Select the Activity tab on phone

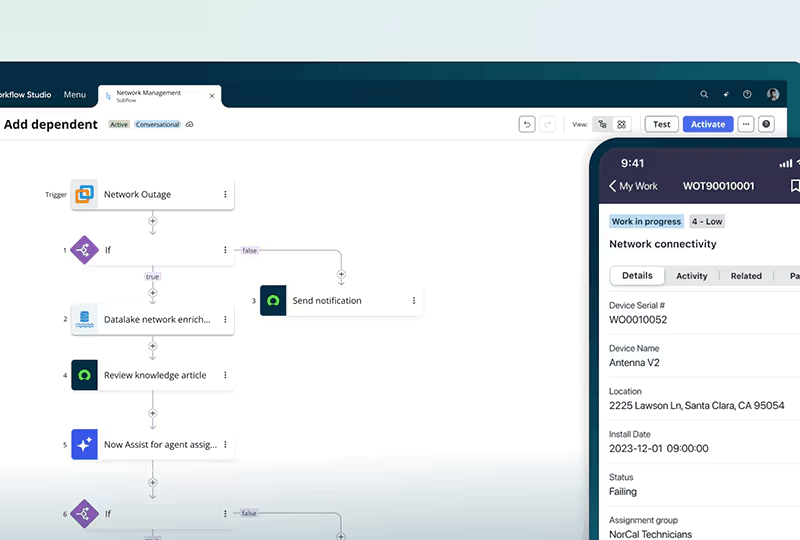coord(692,276)
